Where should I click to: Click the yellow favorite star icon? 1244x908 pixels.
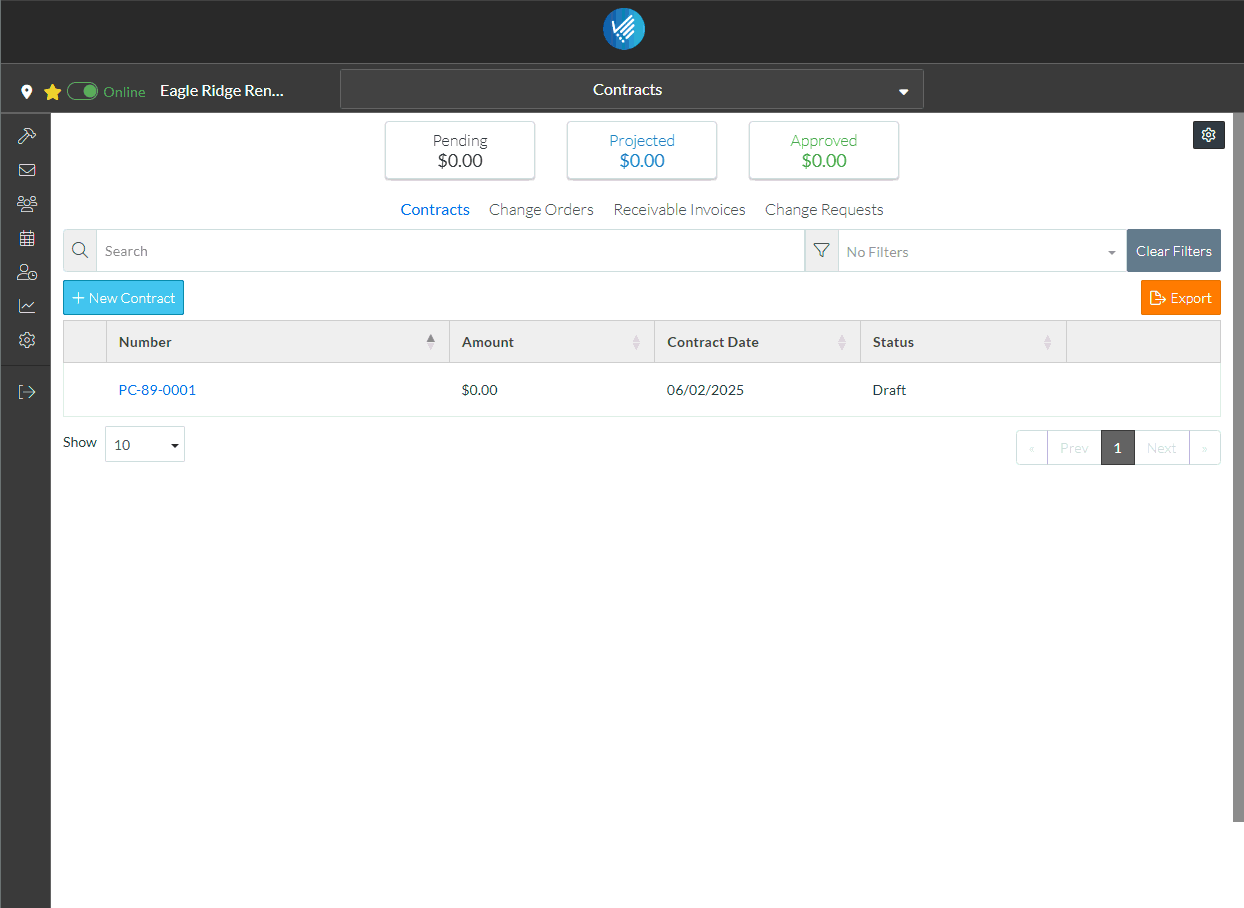click(53, 92)
